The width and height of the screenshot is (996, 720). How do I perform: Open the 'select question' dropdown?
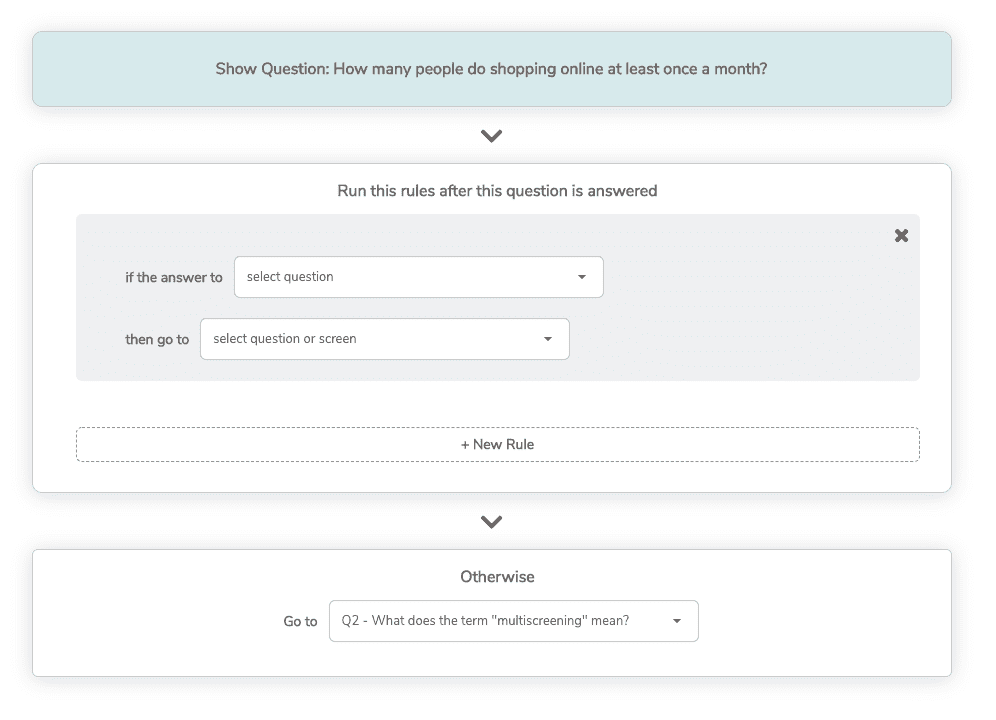[419, 277]
